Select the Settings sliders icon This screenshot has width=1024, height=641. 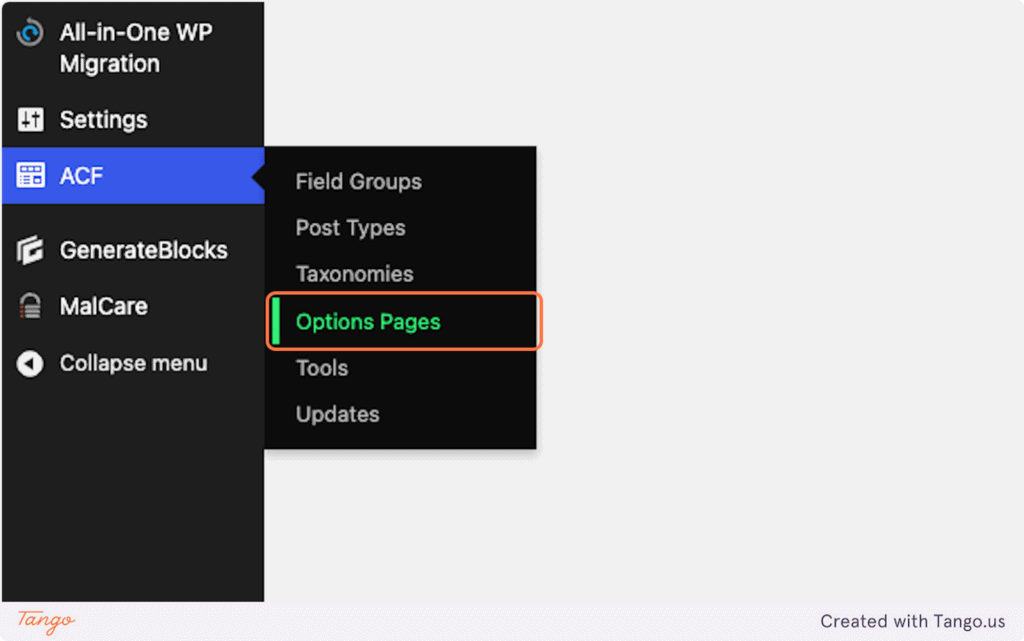29,120
